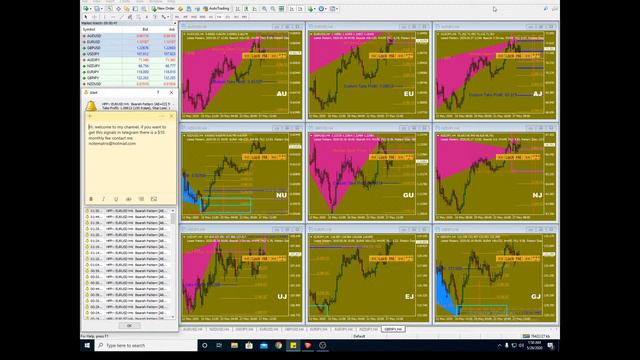Zoom in on the chart
Screen dimensions: 640x360
coord(264,9)
